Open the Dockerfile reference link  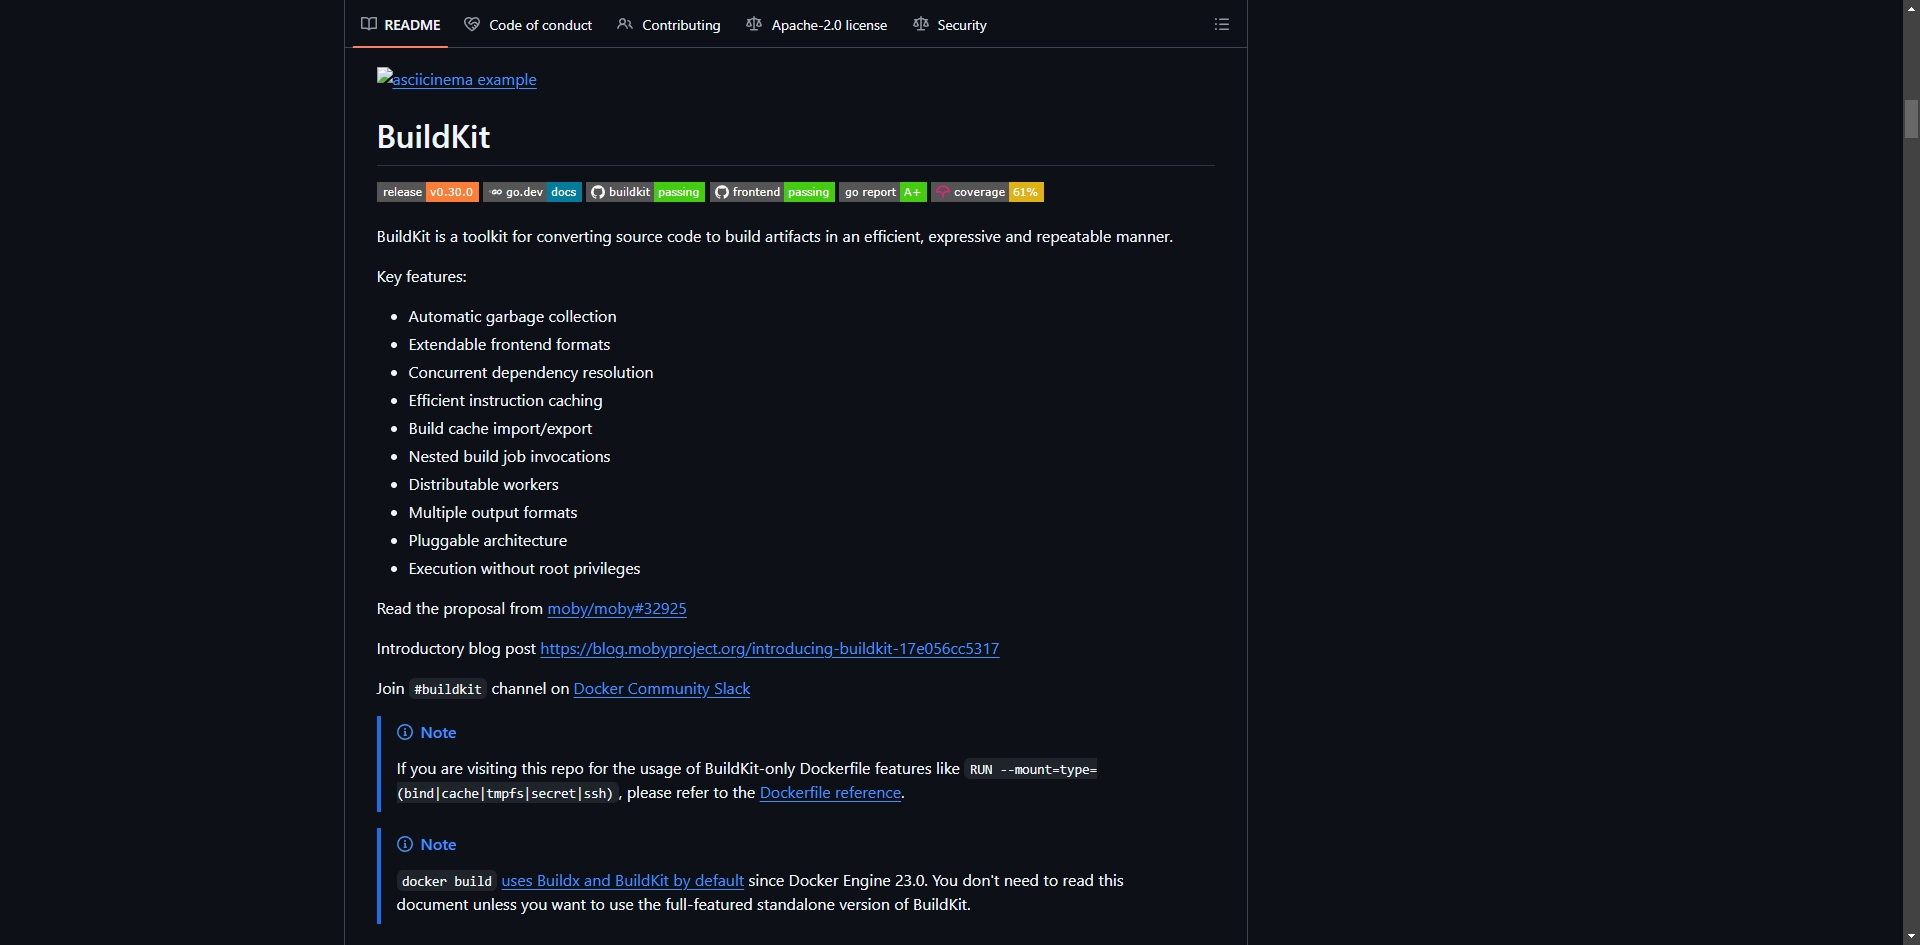[831, 792]
